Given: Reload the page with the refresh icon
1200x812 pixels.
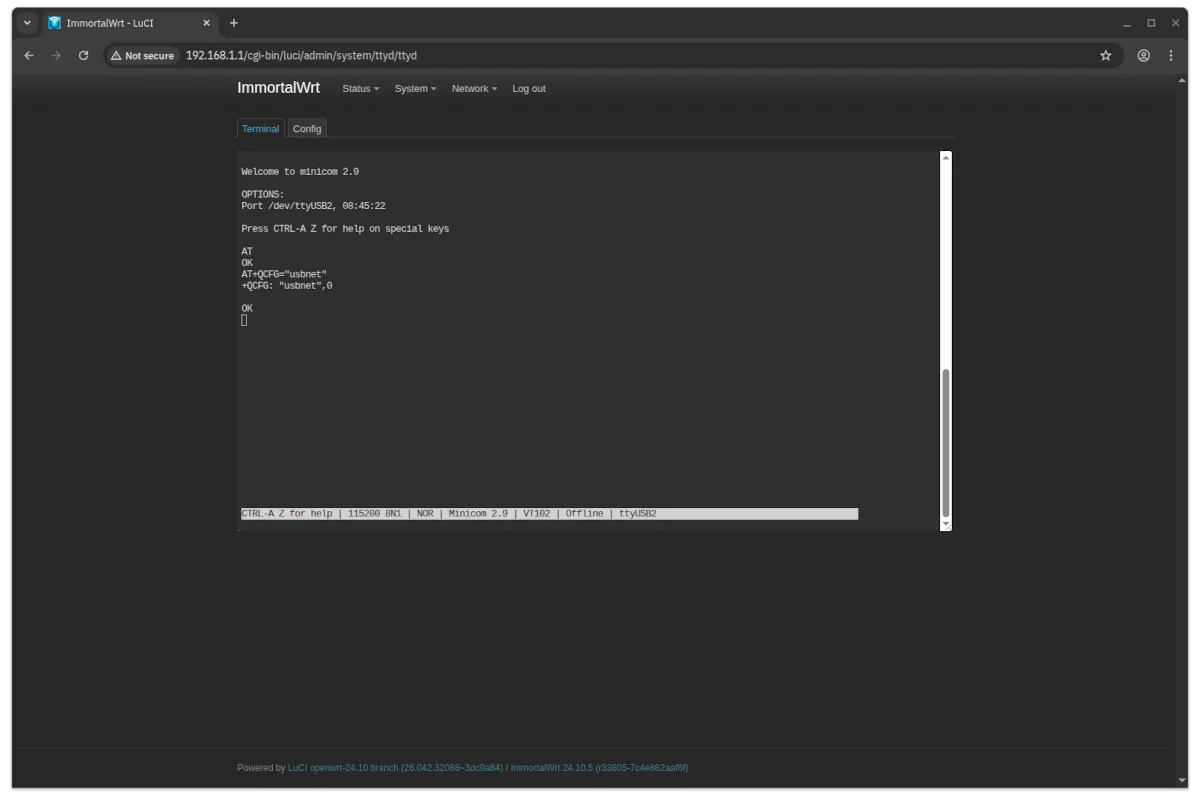Looking at the screenshot, I should point(84,56).
